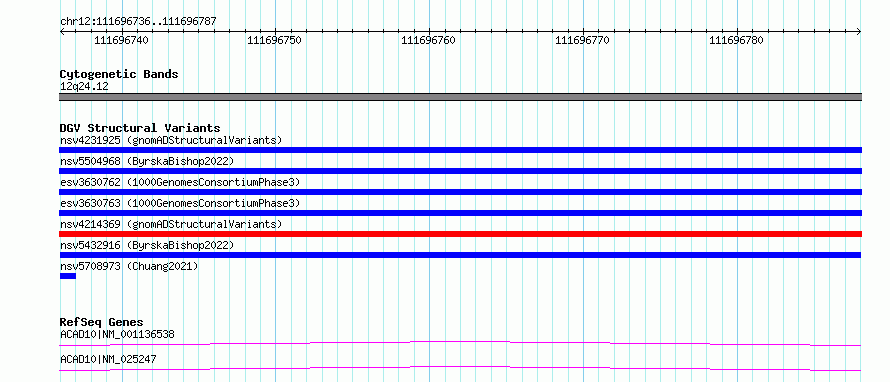Click the red bar for nsv4214369
The image size is (890, 382).
click(x=460, y=234)
